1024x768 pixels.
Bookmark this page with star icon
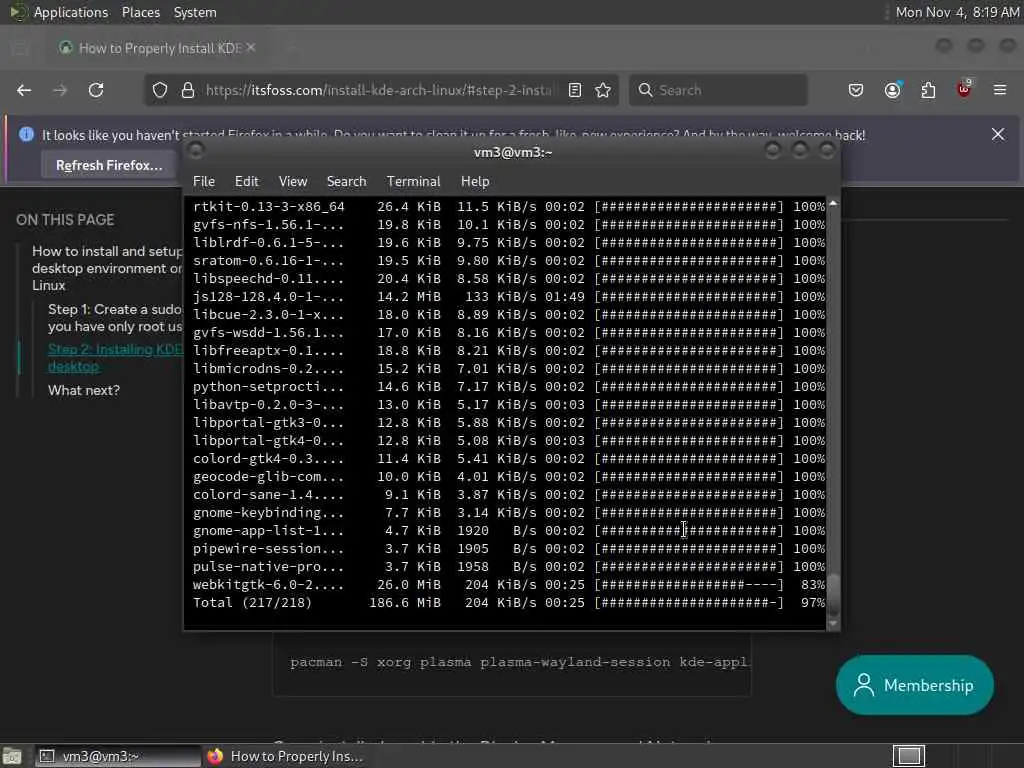(x=603, y=90)
